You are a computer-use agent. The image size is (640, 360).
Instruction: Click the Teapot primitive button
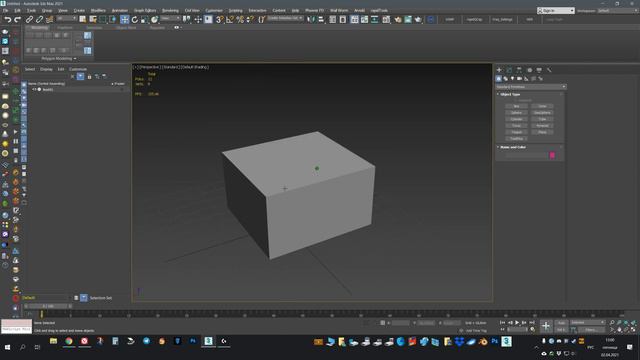[516, 132]
